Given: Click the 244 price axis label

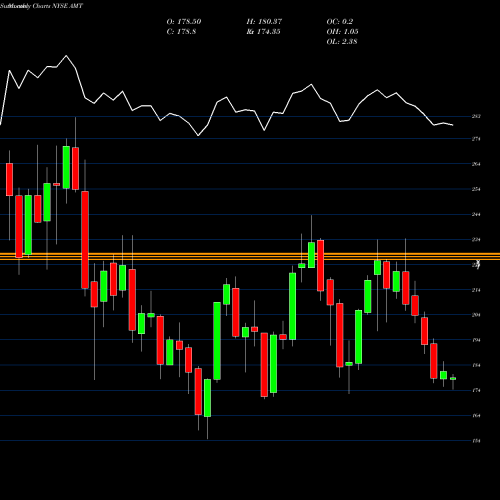Looking at the screenshot, I should point(476,214).
